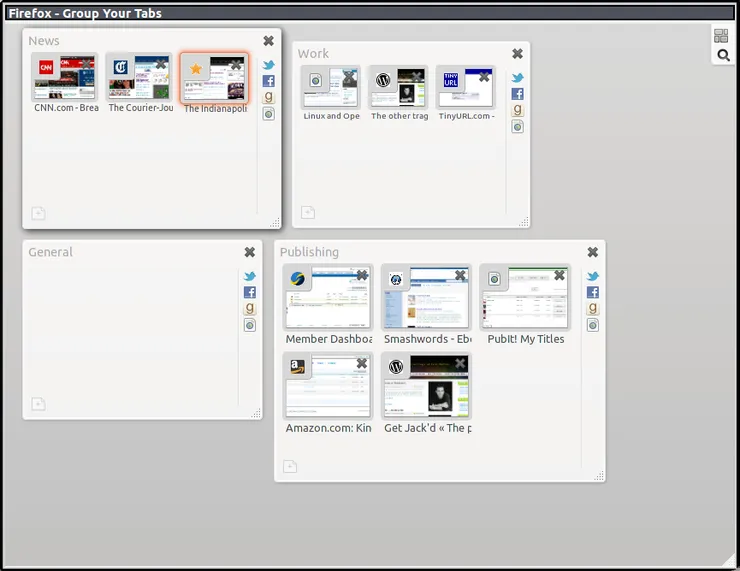Click Twitter icon in News group
740x571 pixels.
[269, 65]
